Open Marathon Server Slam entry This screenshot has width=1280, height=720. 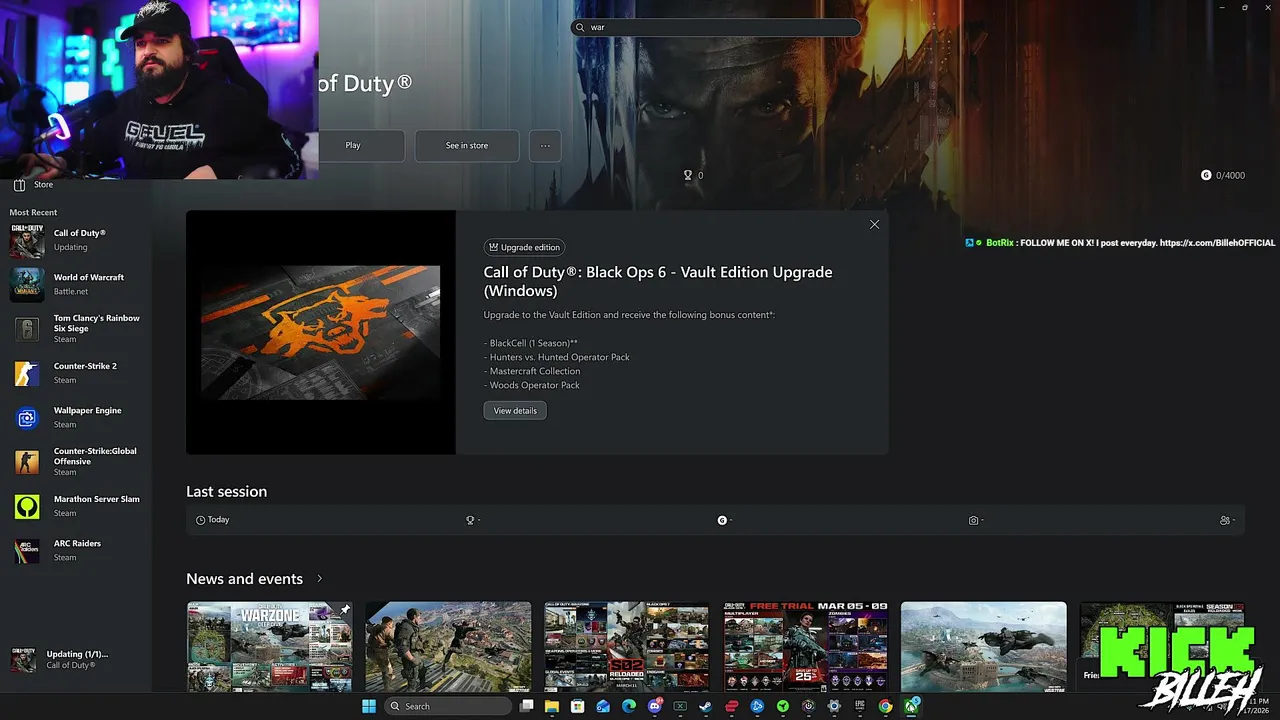76,506
